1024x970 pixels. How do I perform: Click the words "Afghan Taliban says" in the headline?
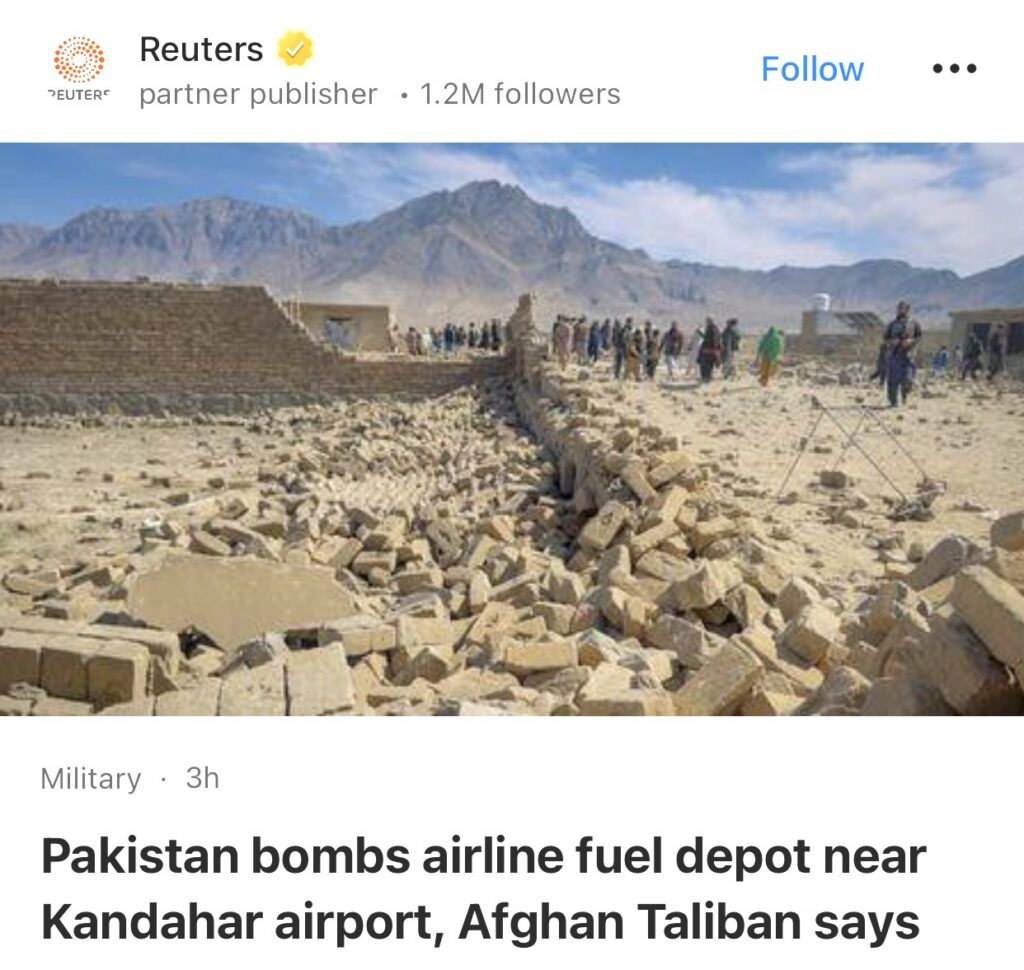pos(689,922)
